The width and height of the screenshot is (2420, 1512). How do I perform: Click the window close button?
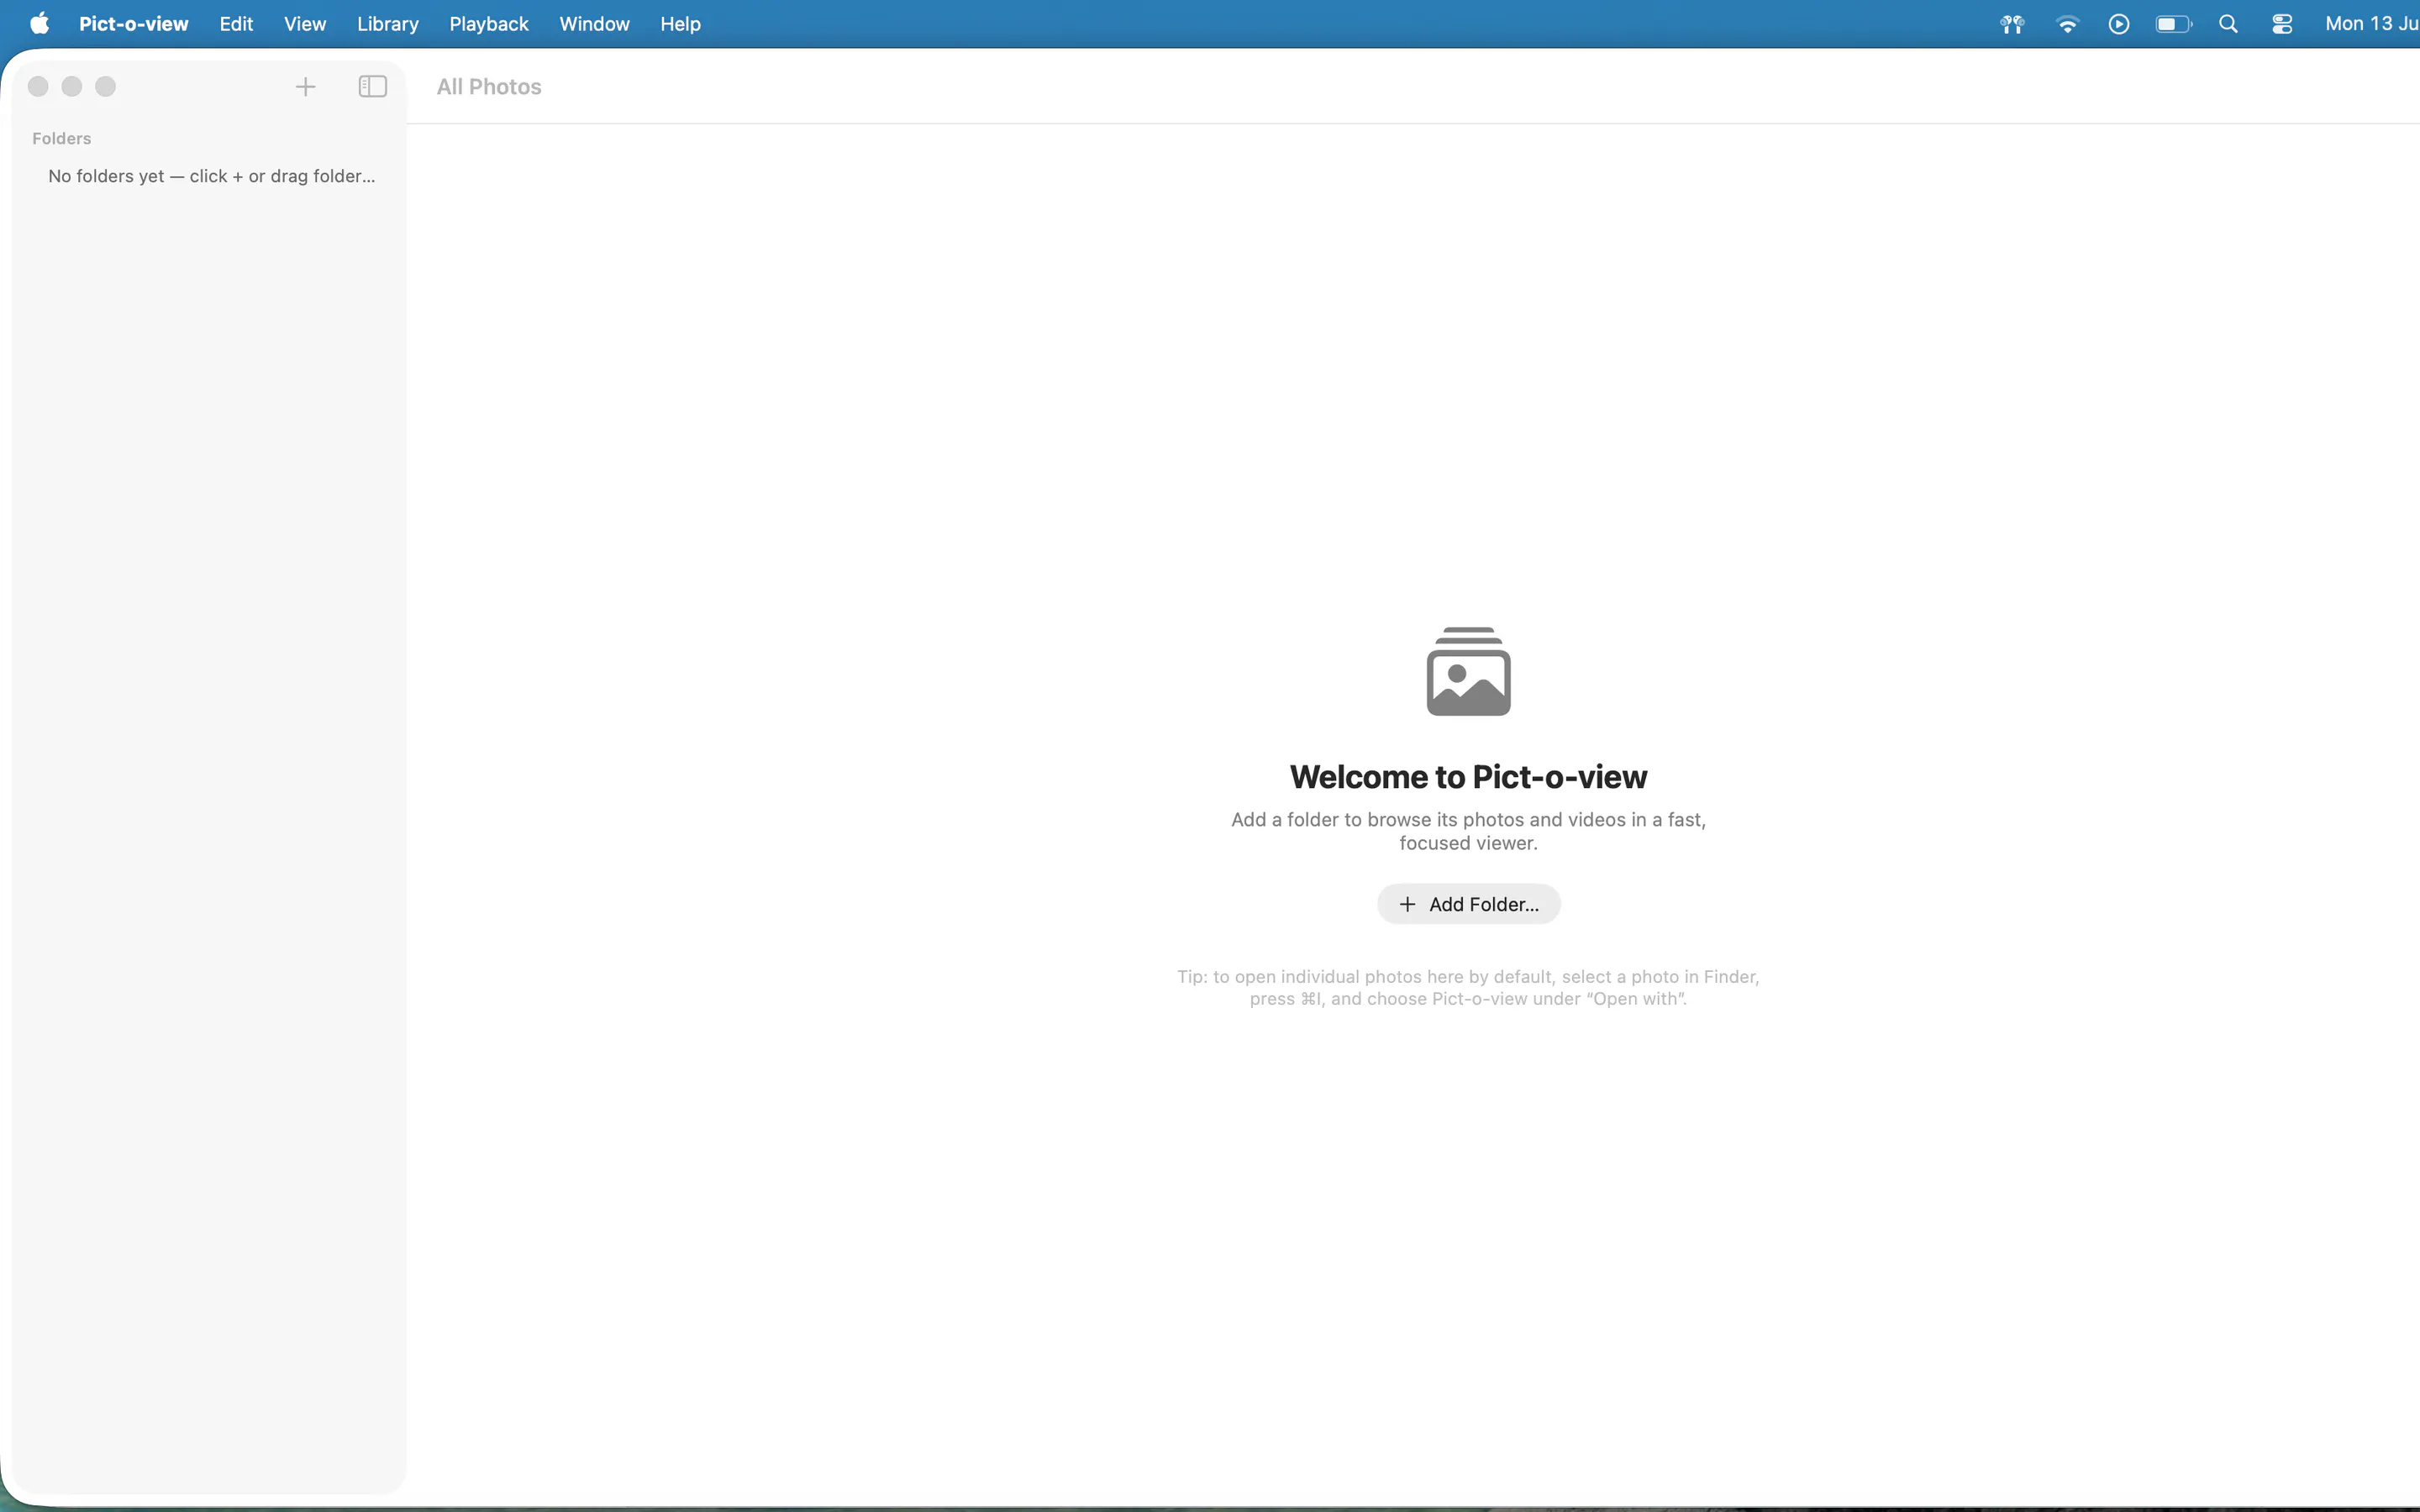click(38, 87)
